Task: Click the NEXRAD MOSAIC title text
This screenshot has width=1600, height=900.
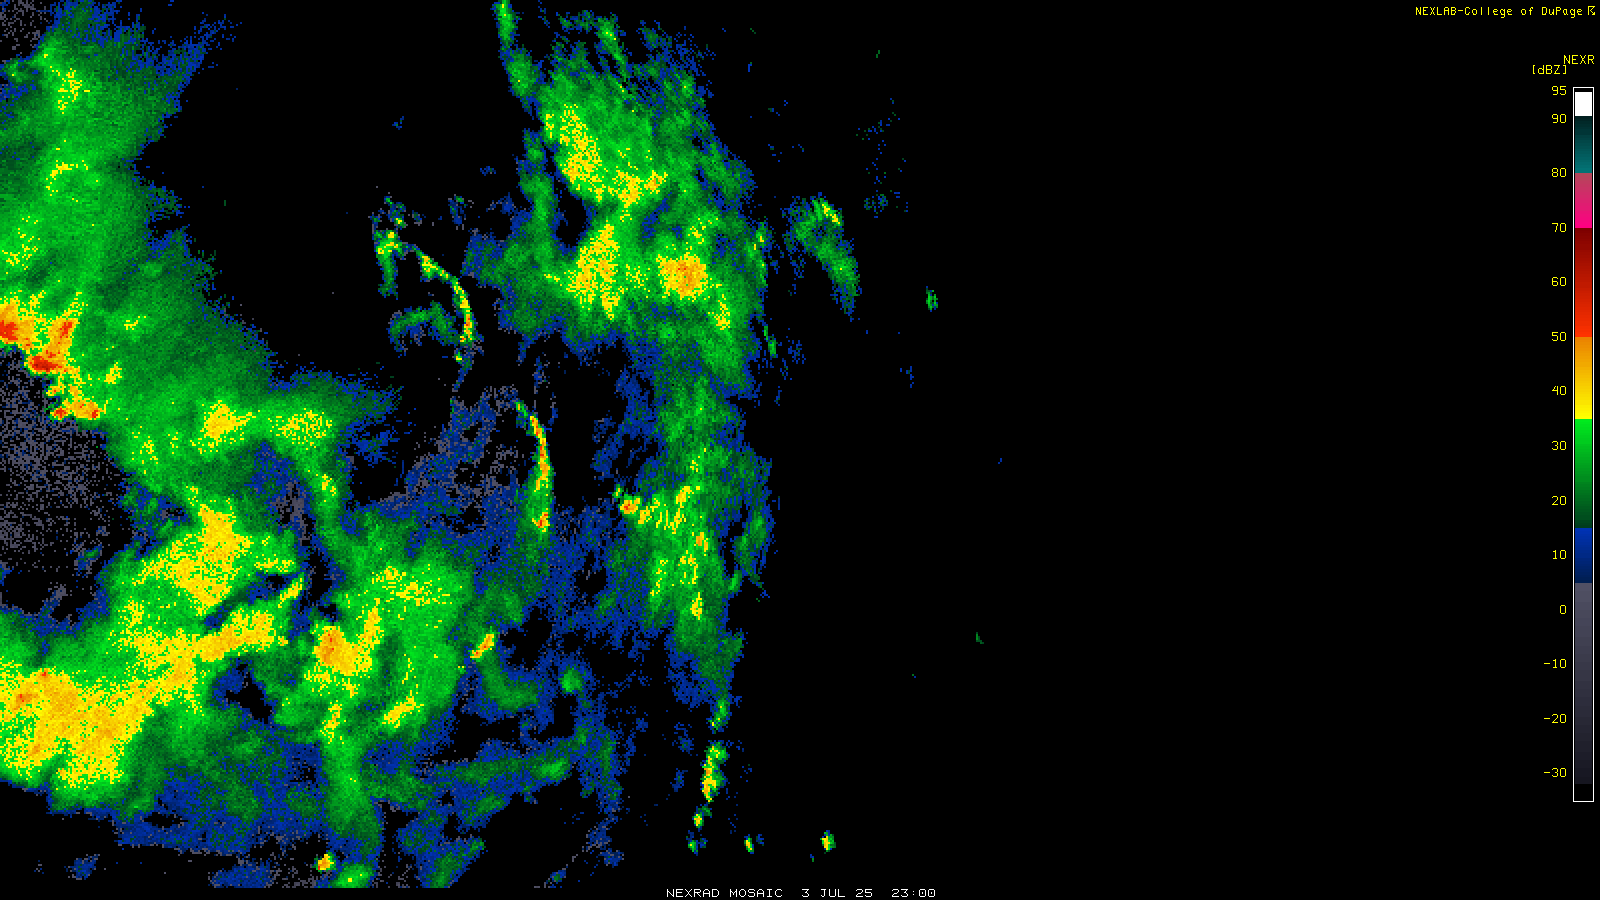Action: (x=724, y=893)
